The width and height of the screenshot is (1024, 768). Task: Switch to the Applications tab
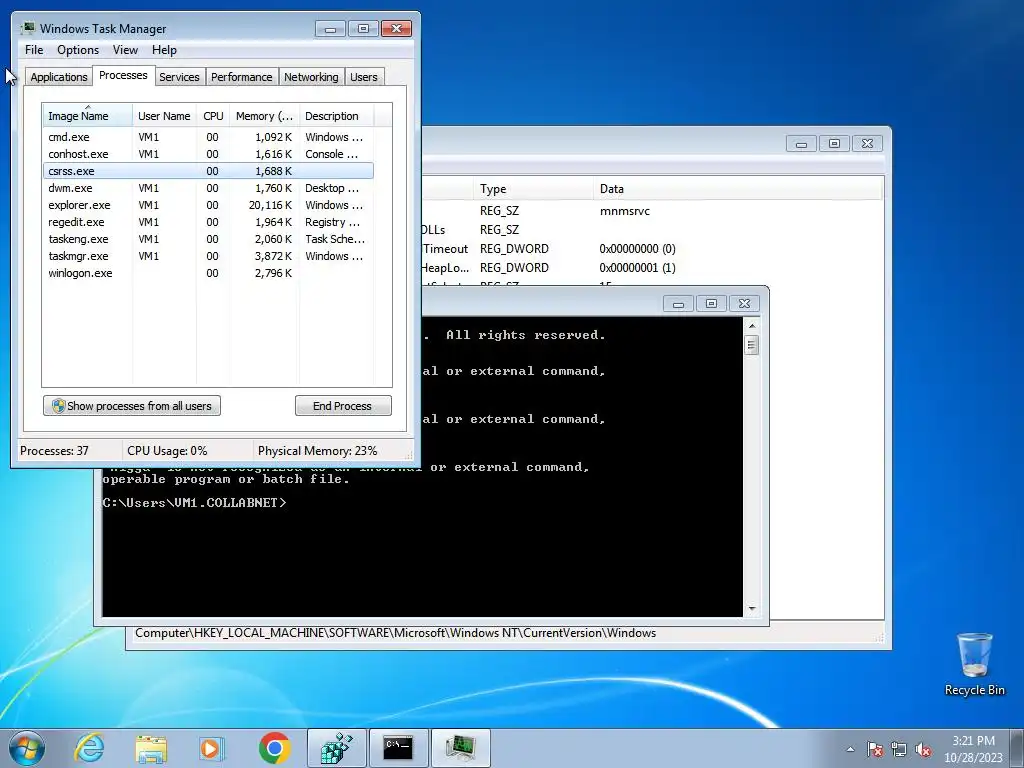tap(59, 77)
